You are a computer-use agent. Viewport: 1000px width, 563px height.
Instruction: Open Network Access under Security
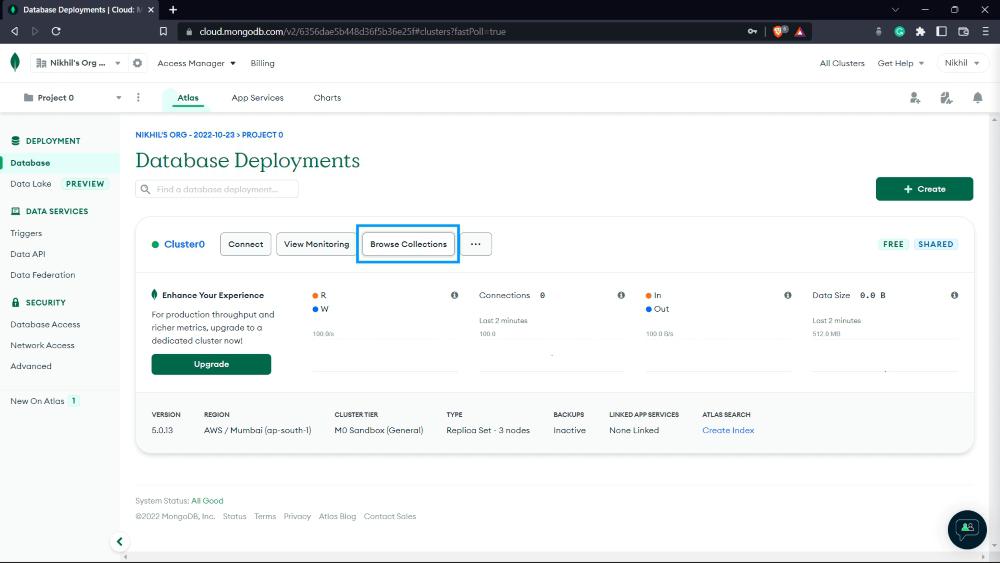pos(42,345)
